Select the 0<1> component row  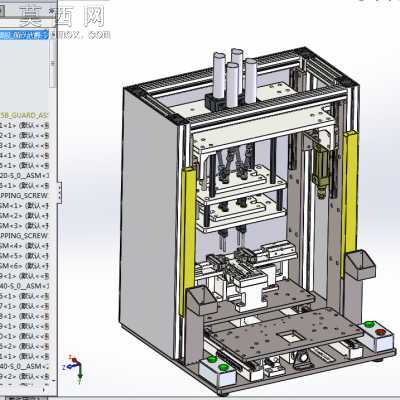pos(24,336)
